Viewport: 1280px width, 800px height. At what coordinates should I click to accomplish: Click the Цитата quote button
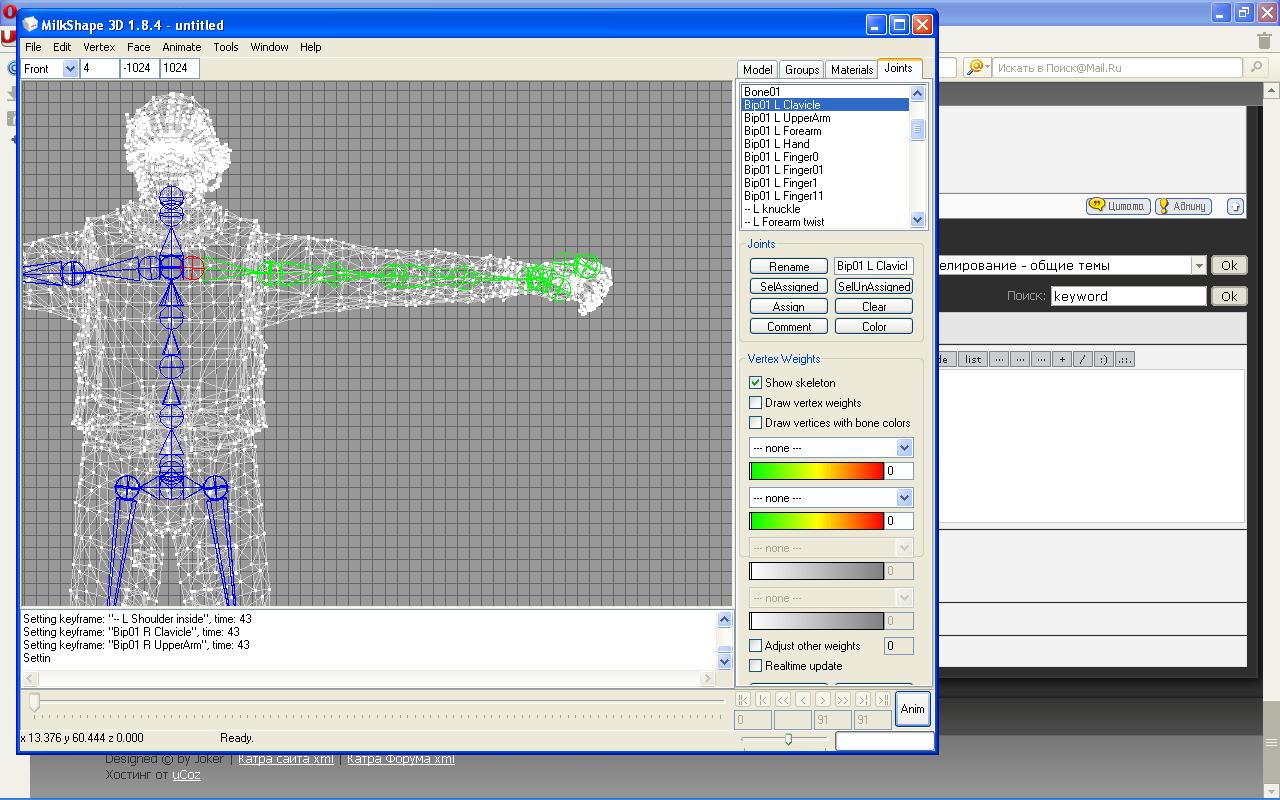(x=1117, y=206)
